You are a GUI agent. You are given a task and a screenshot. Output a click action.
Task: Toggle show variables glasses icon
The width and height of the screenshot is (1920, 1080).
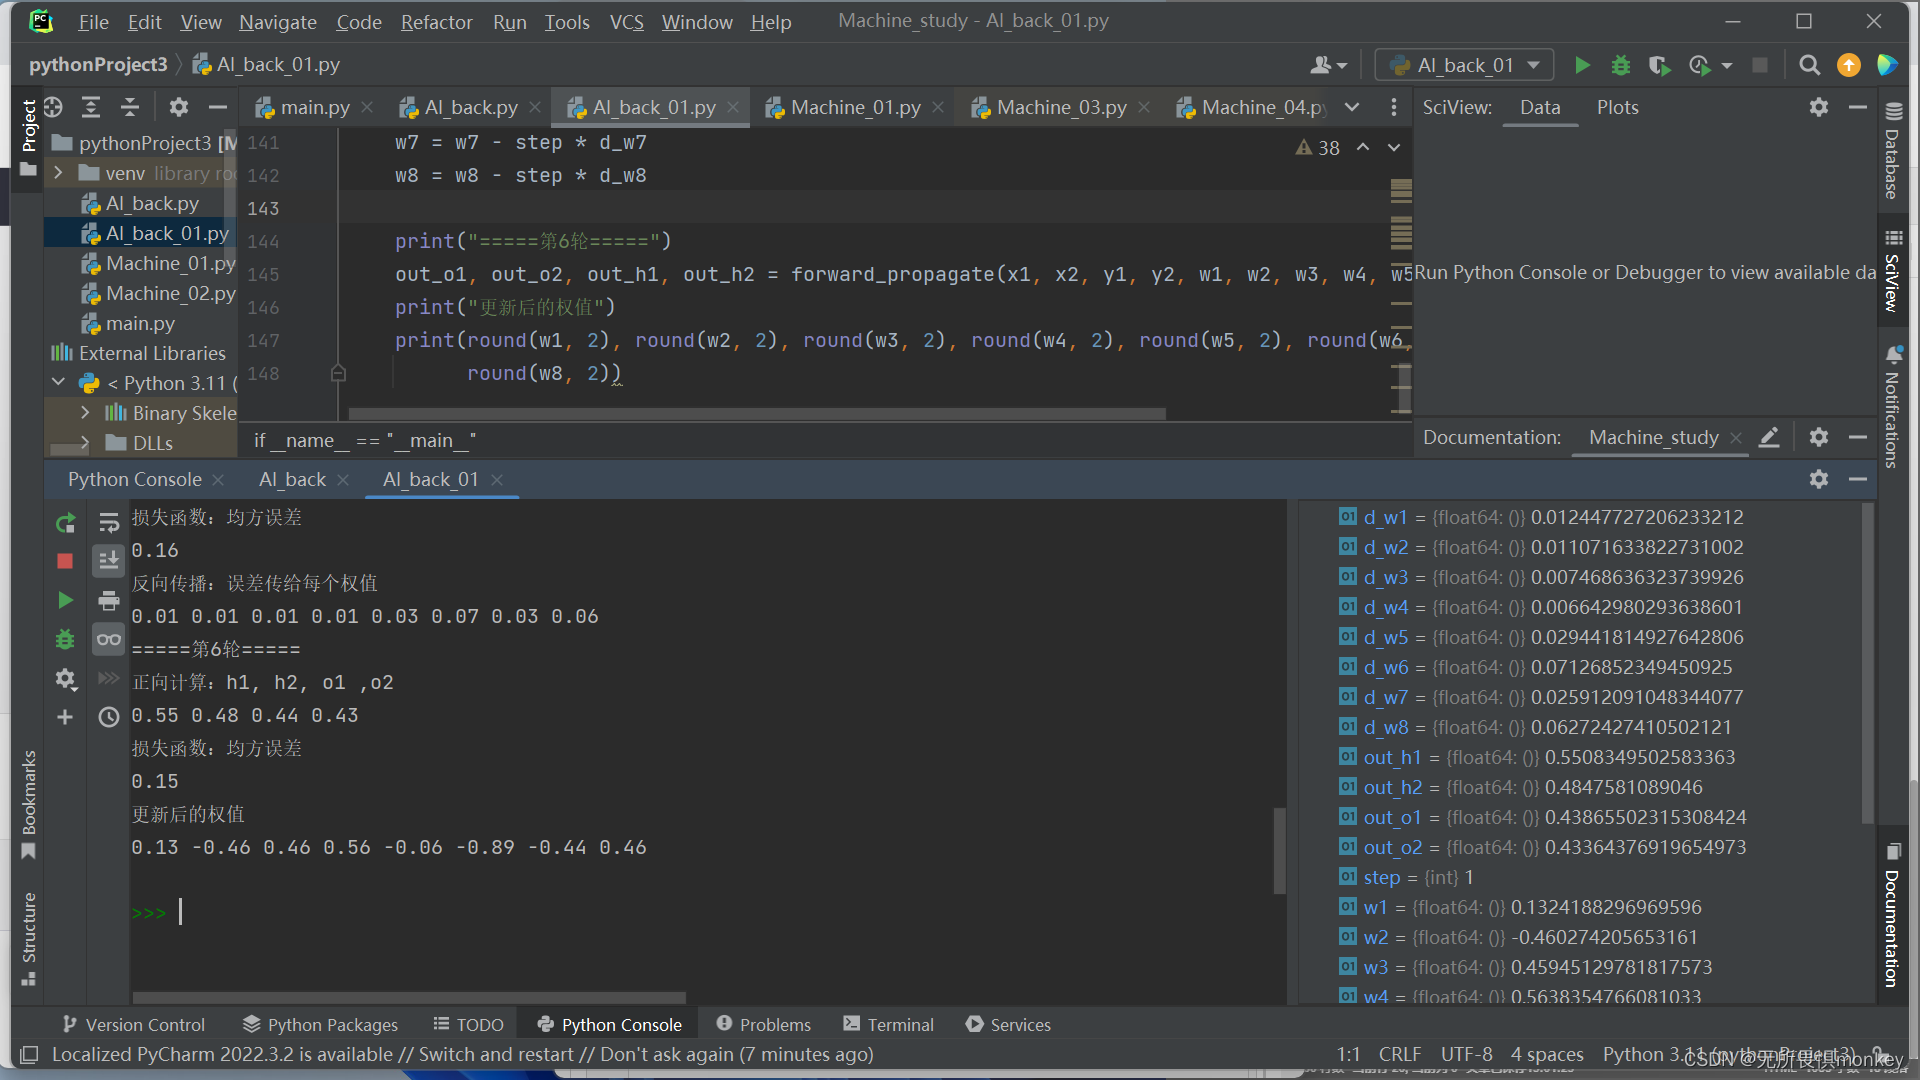[109, 639]
